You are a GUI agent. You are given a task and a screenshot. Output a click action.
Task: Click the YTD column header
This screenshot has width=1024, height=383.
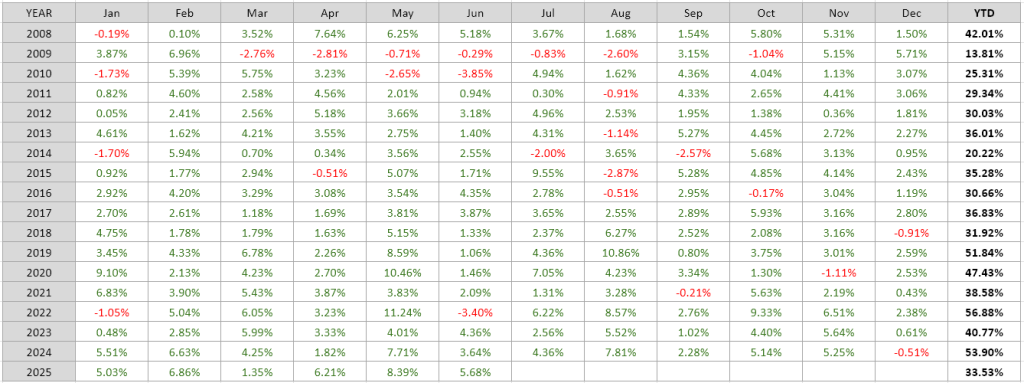[984, 12]
